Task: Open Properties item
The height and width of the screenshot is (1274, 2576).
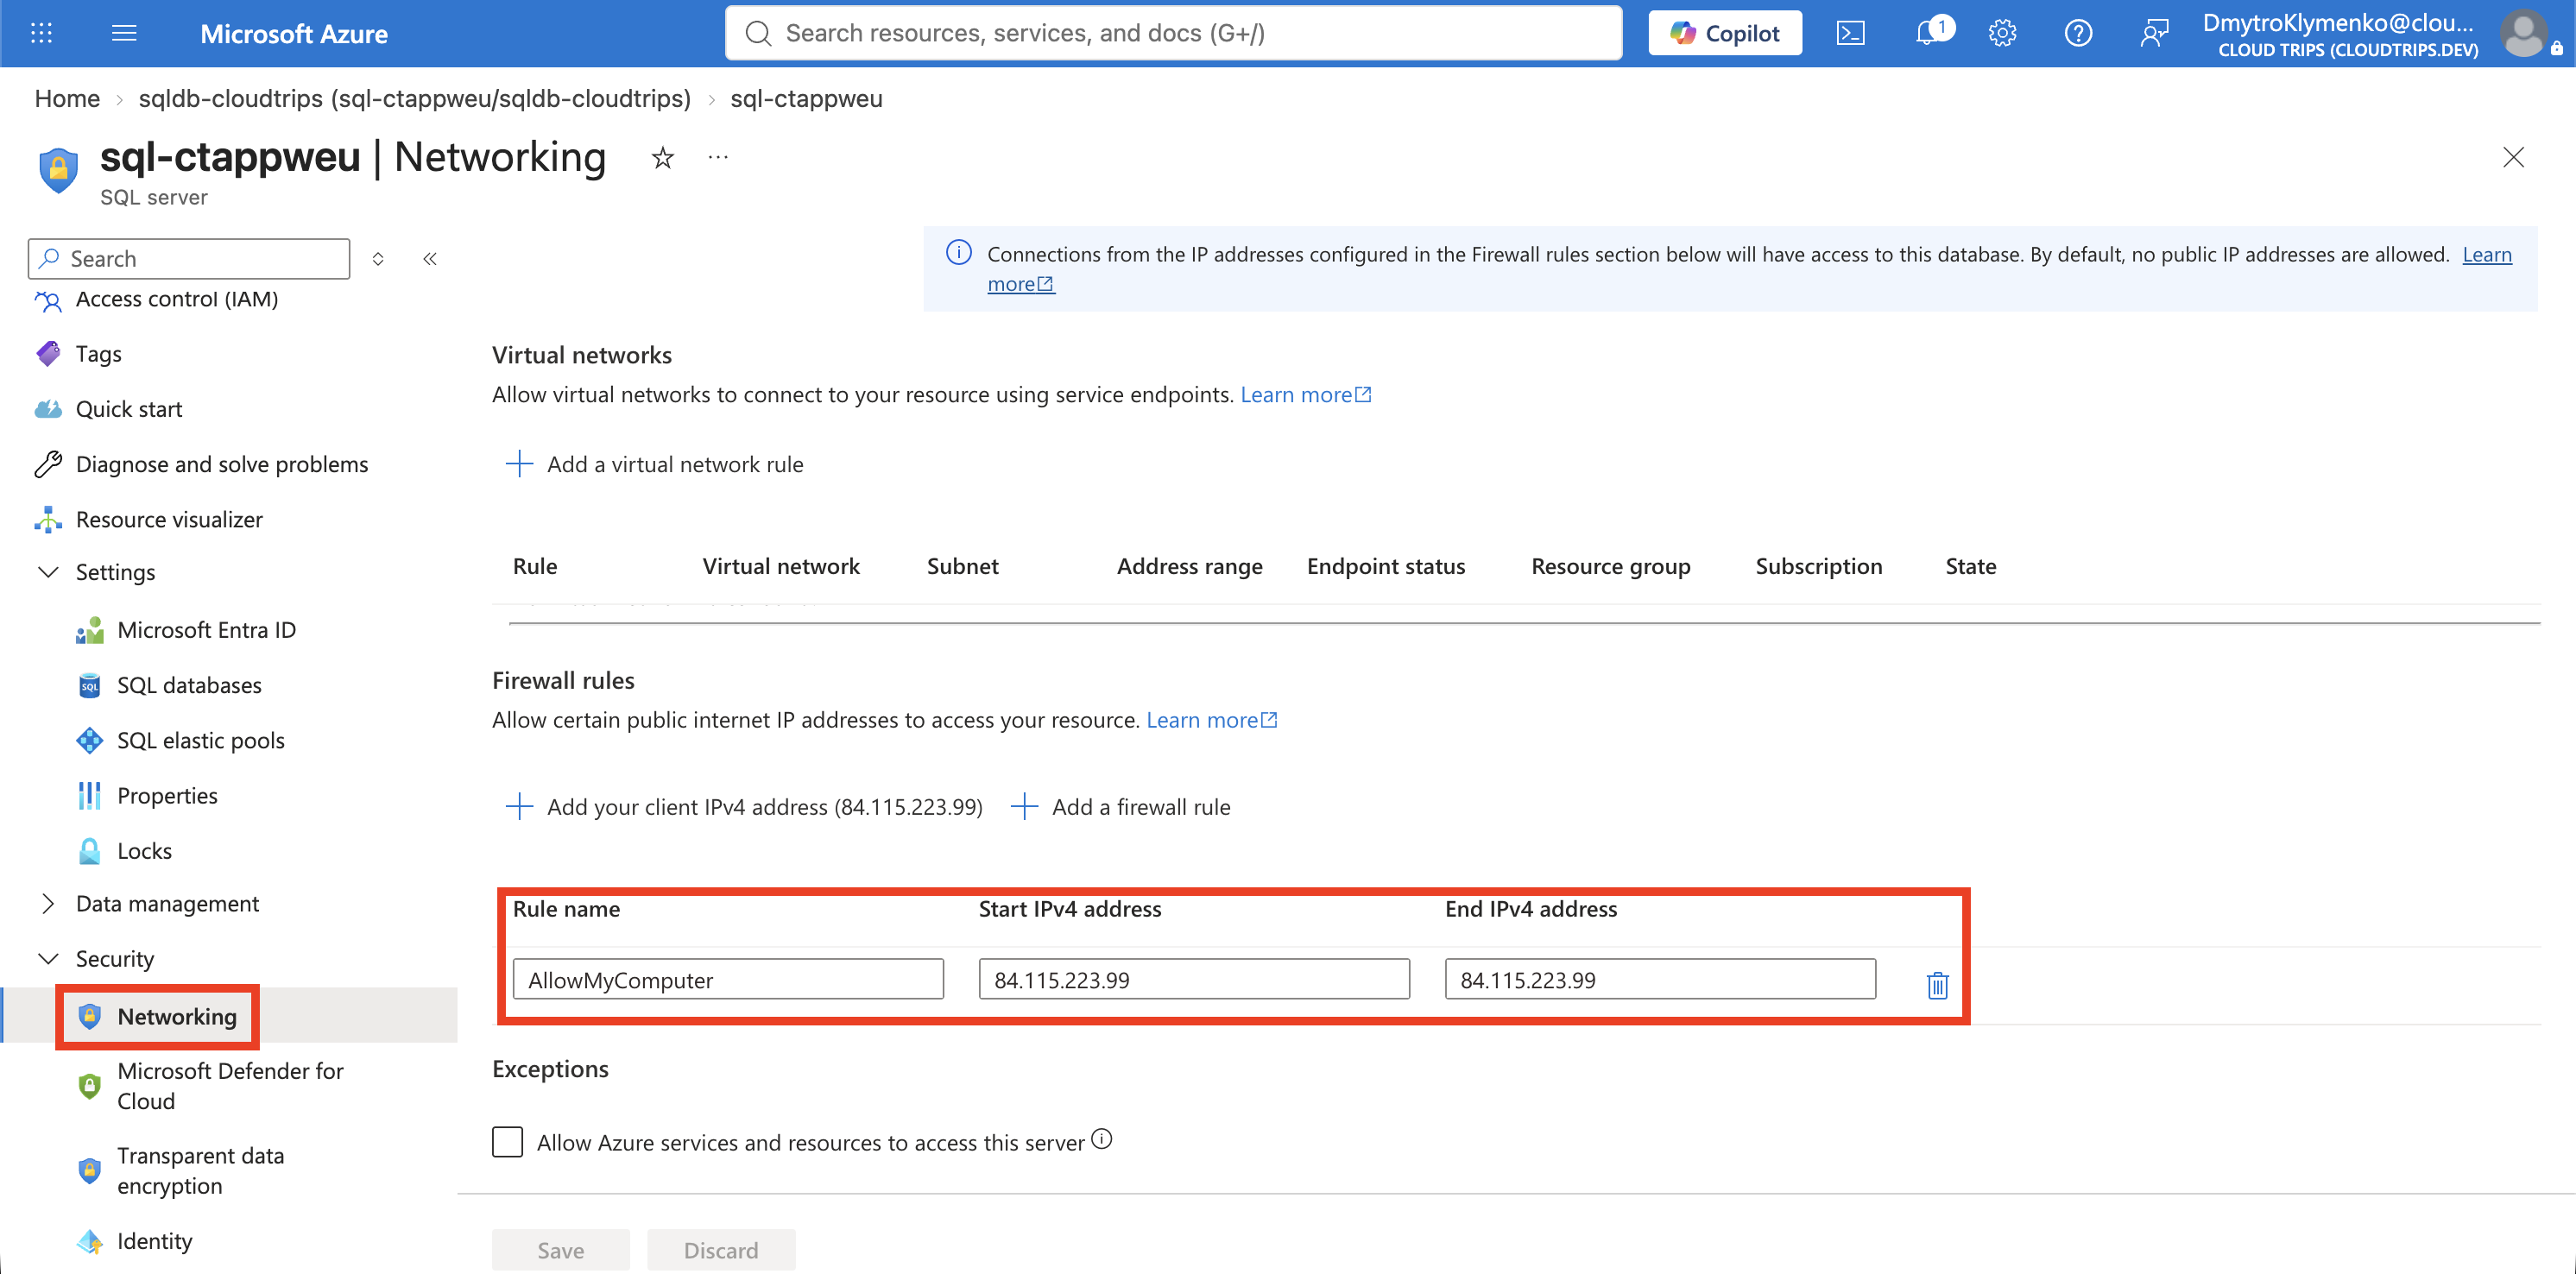Action: [166, 794]
